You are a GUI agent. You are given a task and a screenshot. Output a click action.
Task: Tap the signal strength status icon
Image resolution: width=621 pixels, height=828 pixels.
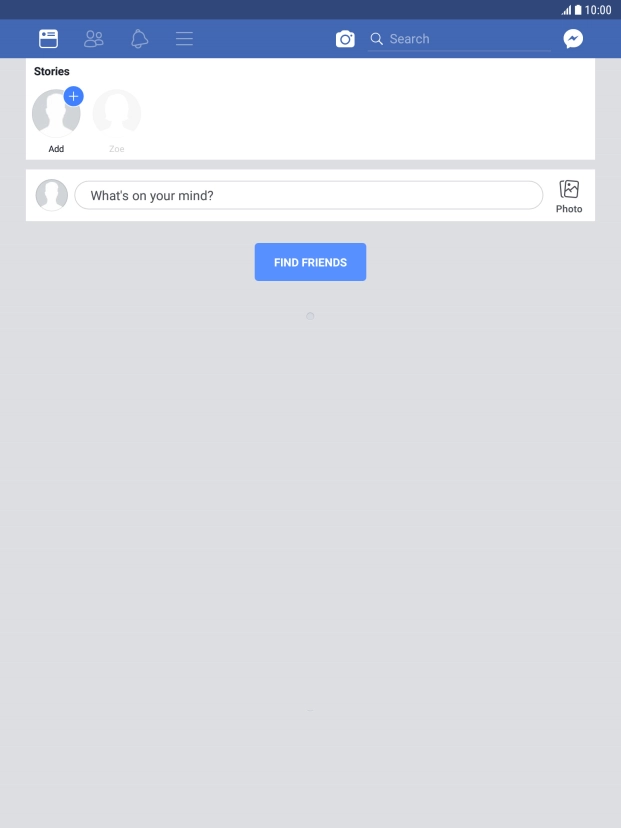(566, 10)
